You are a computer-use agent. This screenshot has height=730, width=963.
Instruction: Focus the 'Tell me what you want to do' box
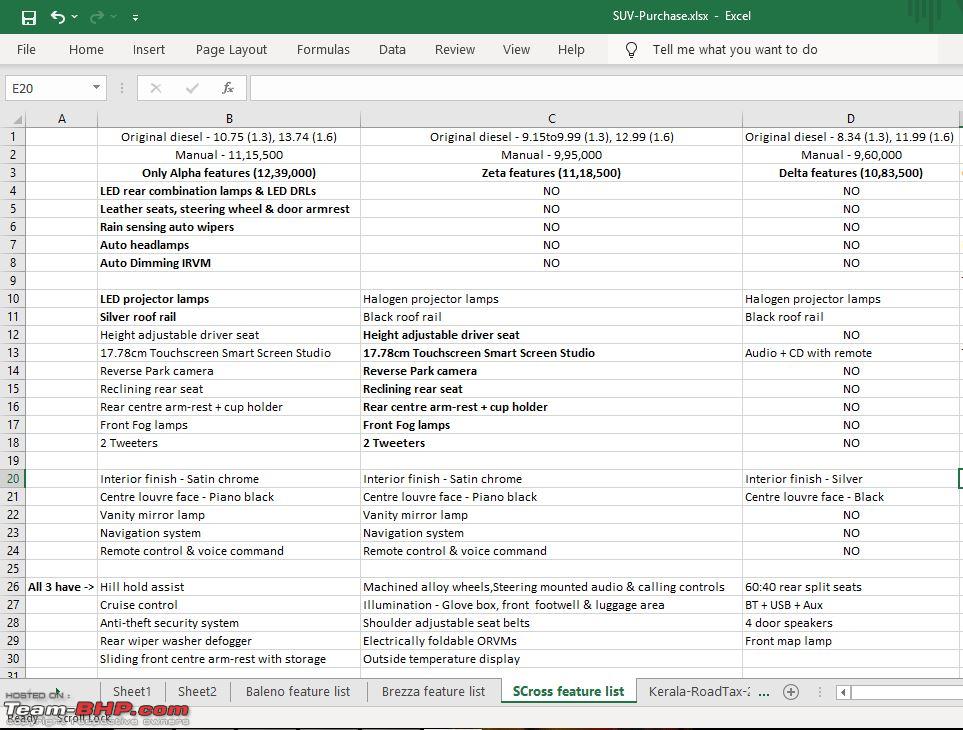pyautogui.click(x=735, y=50)
